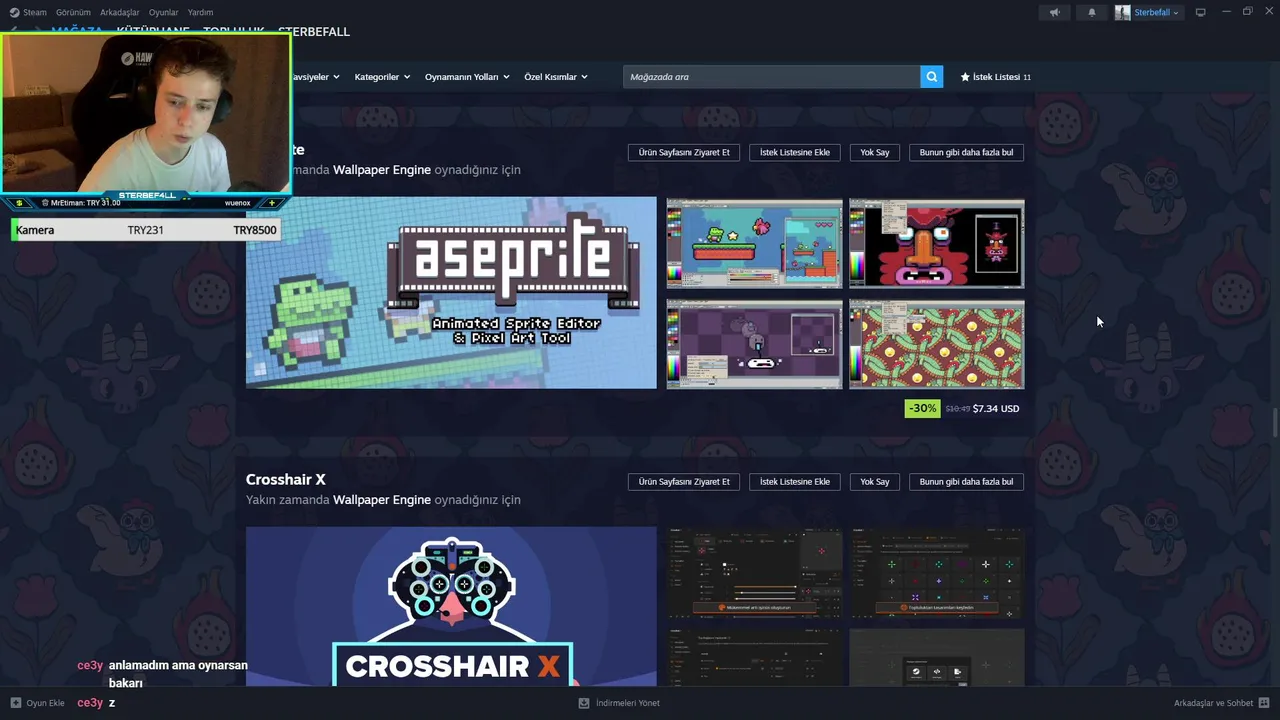Add Aseprite to the wishlist
Viewport: 1280px width, 720px height.
795,152
